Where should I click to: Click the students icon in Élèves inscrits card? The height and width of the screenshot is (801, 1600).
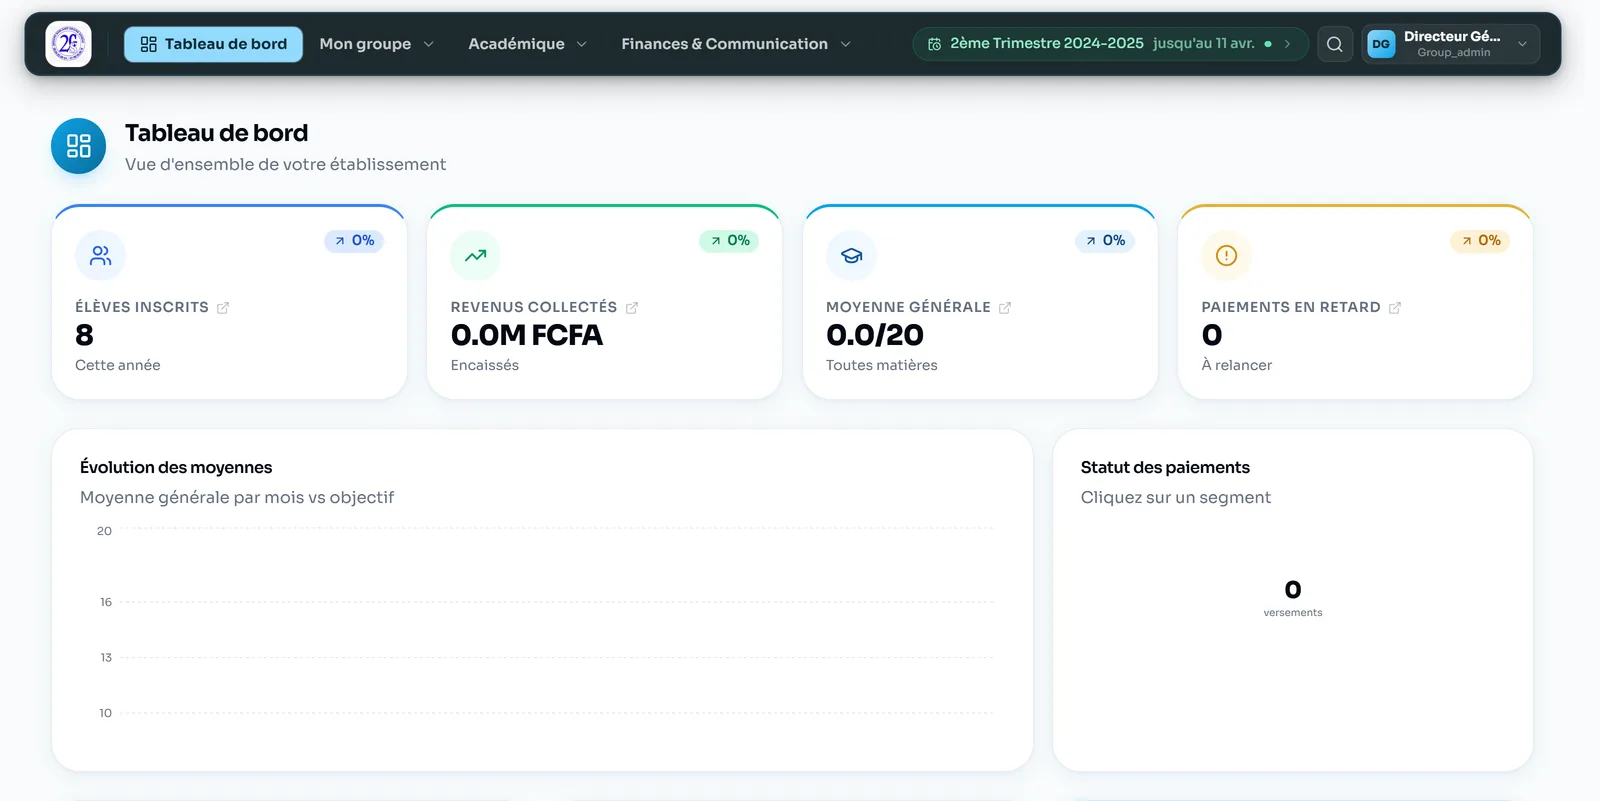tap(100, 256)
